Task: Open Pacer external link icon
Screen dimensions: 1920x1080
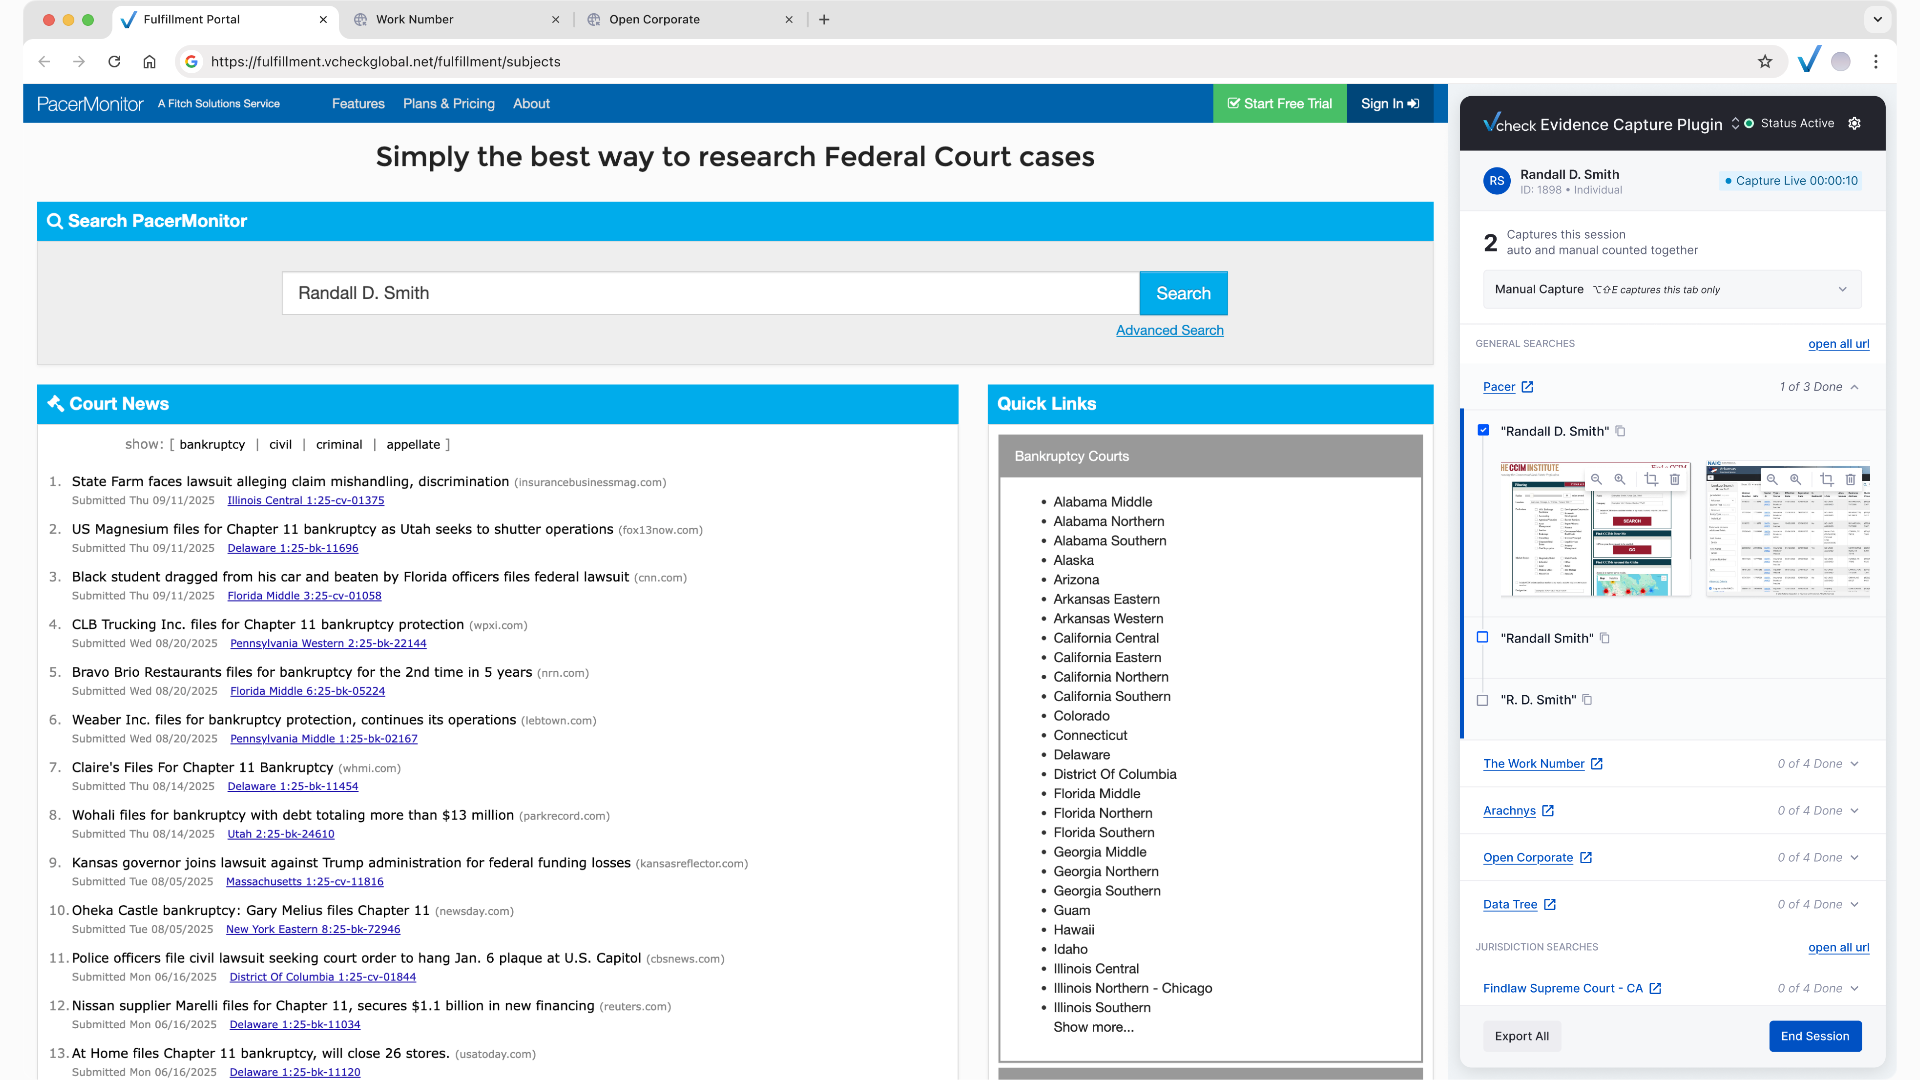Action: coord(1528,387)
